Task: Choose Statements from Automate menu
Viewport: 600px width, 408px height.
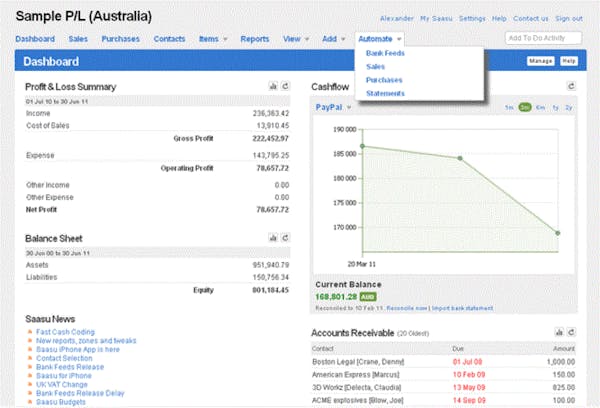Action: [x=385, y=93]
